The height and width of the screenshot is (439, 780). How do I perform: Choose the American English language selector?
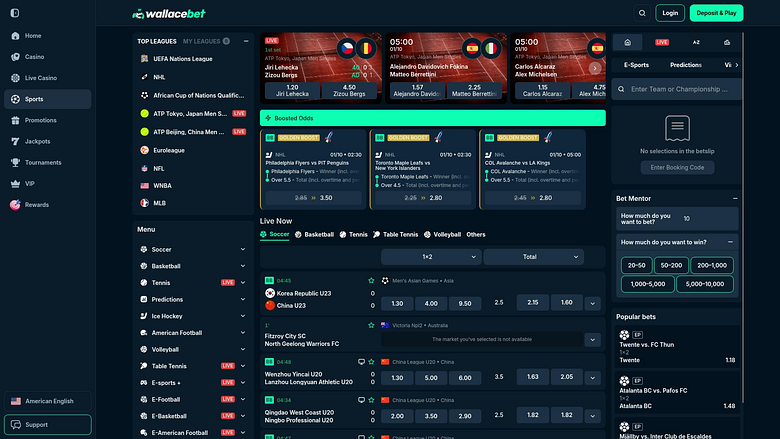pos(48,401)
